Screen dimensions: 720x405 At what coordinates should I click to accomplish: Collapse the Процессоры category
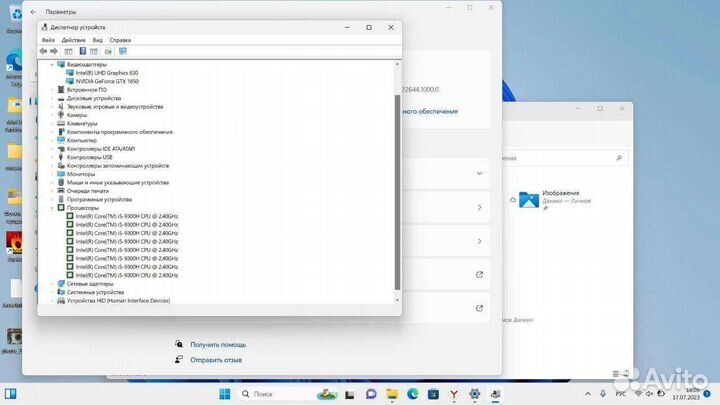(x=52, y=208)
